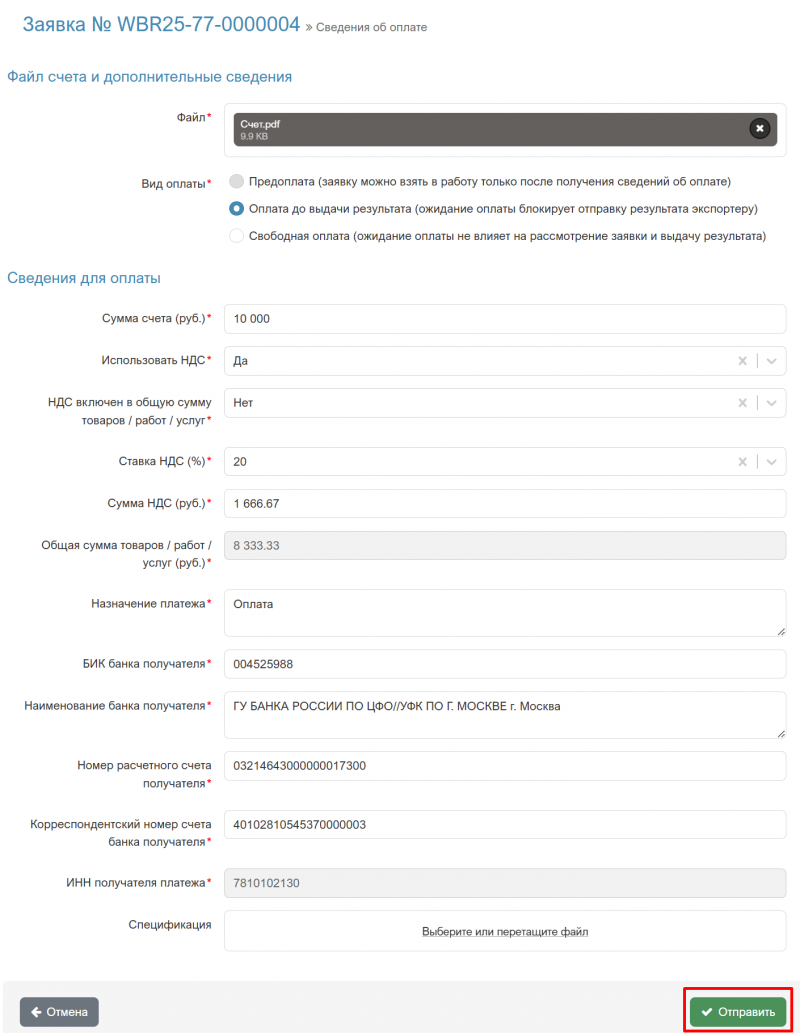Edit the Номер расчетного счета field
This screenshot has width=800, height=1033.
[x=505, y=766]
